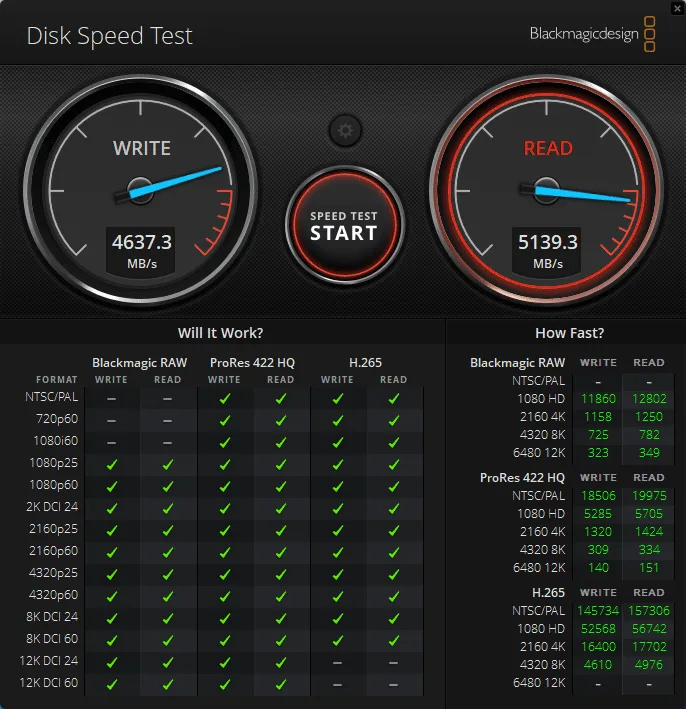Click Blackmagic RAW write checkmark for 12K DCI 24
Viewport: 686px width, 709px height.
111,662
